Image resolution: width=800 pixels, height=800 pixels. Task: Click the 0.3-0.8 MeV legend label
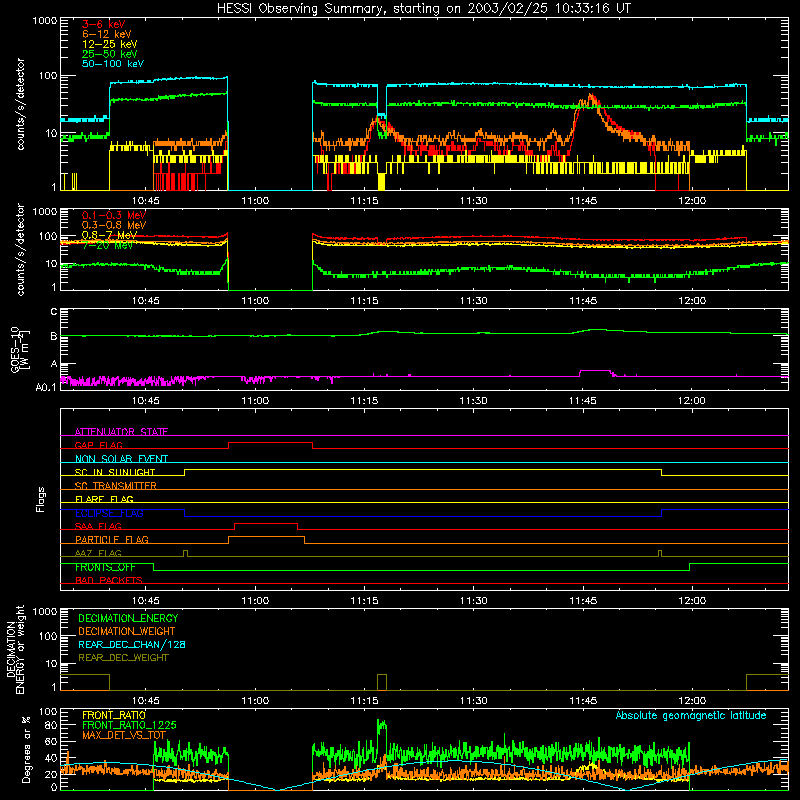click(114, 225)
